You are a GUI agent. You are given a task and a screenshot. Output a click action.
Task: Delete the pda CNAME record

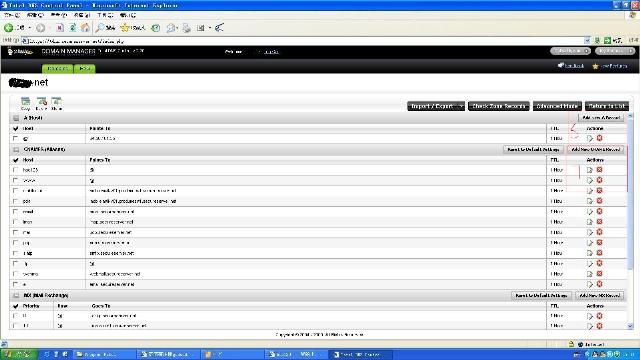click(599, 201)
